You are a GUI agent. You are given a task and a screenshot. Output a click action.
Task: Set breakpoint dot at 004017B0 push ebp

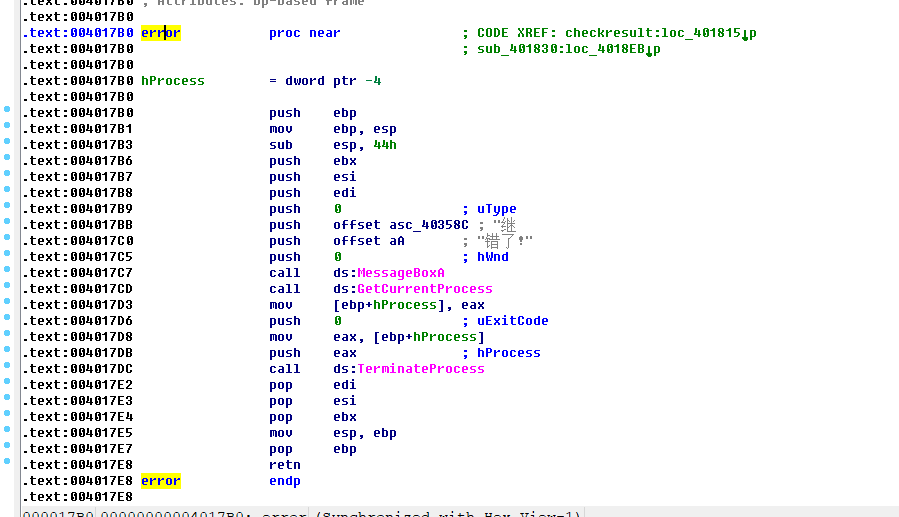[7, 109]
